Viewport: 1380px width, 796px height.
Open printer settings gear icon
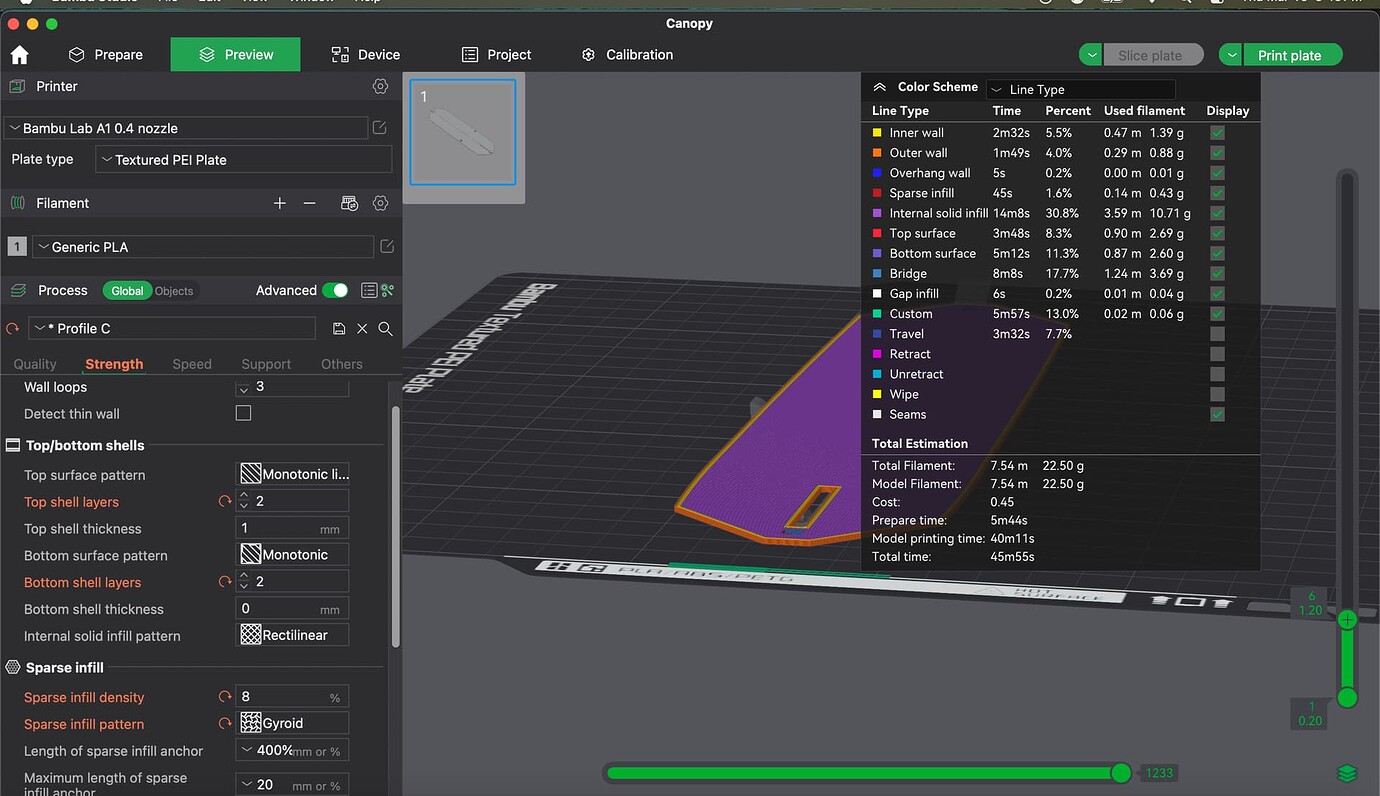pyautogui.click(x=380, y=87)
